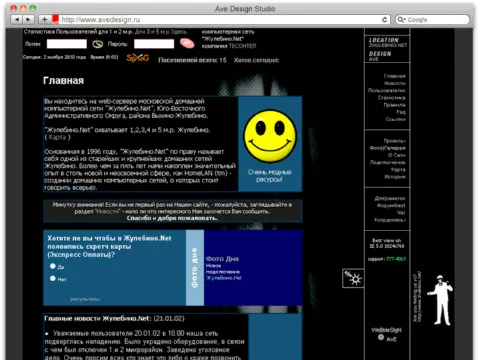Click the round icon next to AvE
The image size is (480, 360).
tap(381, 338)
